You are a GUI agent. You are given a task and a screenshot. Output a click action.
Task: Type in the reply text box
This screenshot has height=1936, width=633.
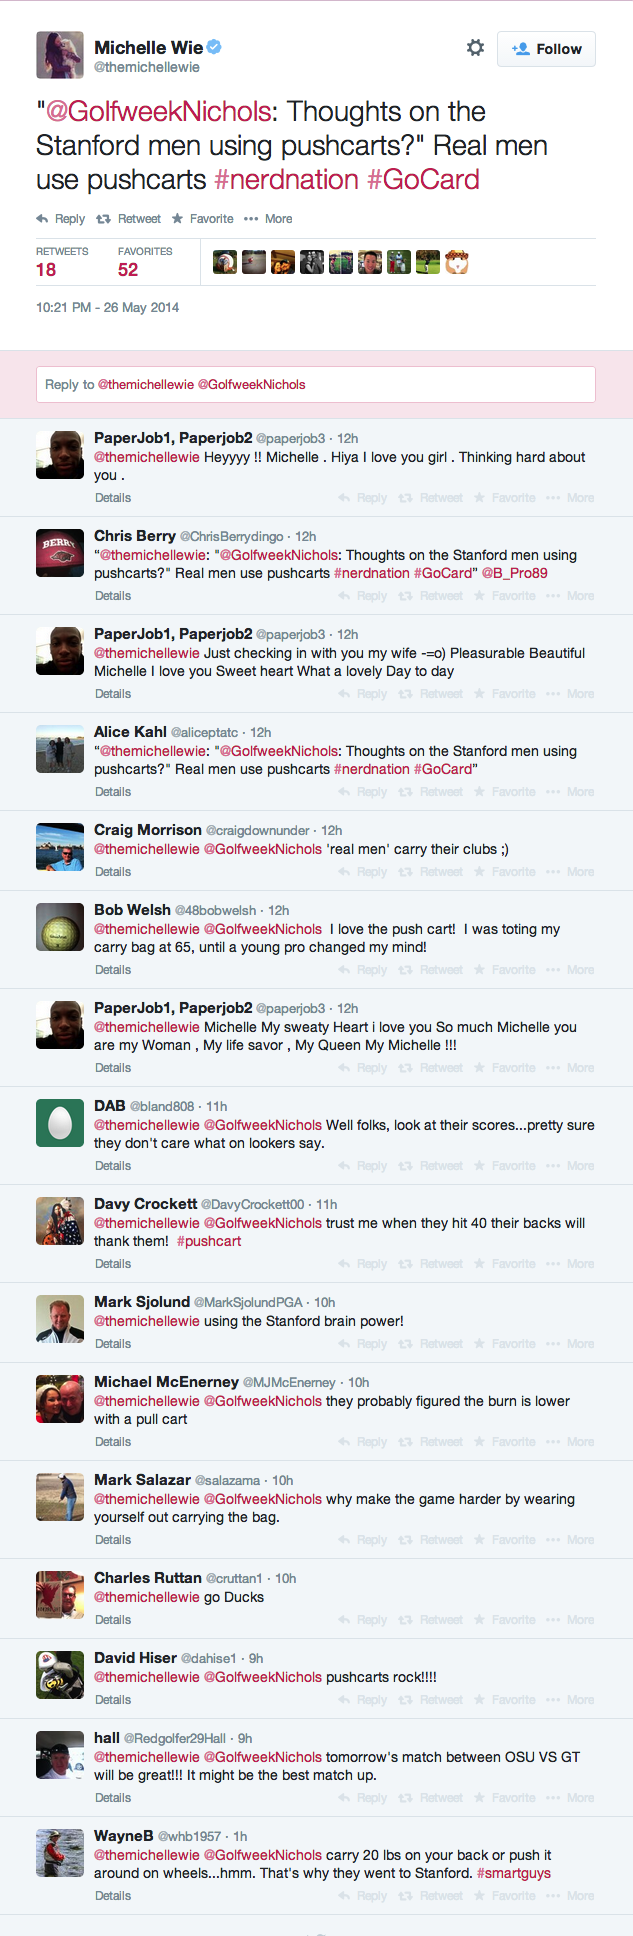316,385
